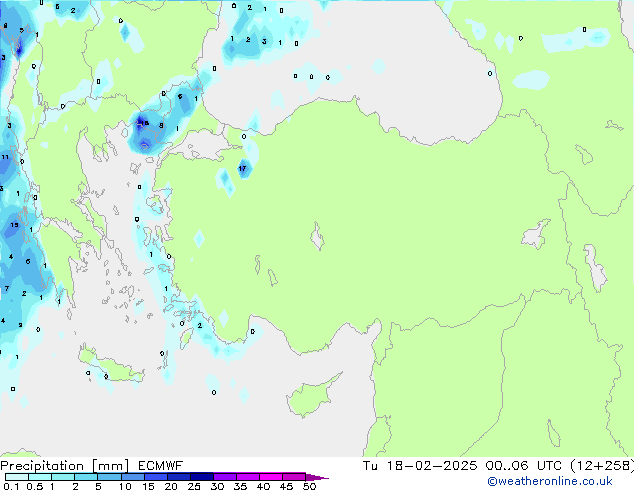Click the '(12+258)' forecast offset text
The width and height of the screenshot is (634, 490).
click(602, 466)
